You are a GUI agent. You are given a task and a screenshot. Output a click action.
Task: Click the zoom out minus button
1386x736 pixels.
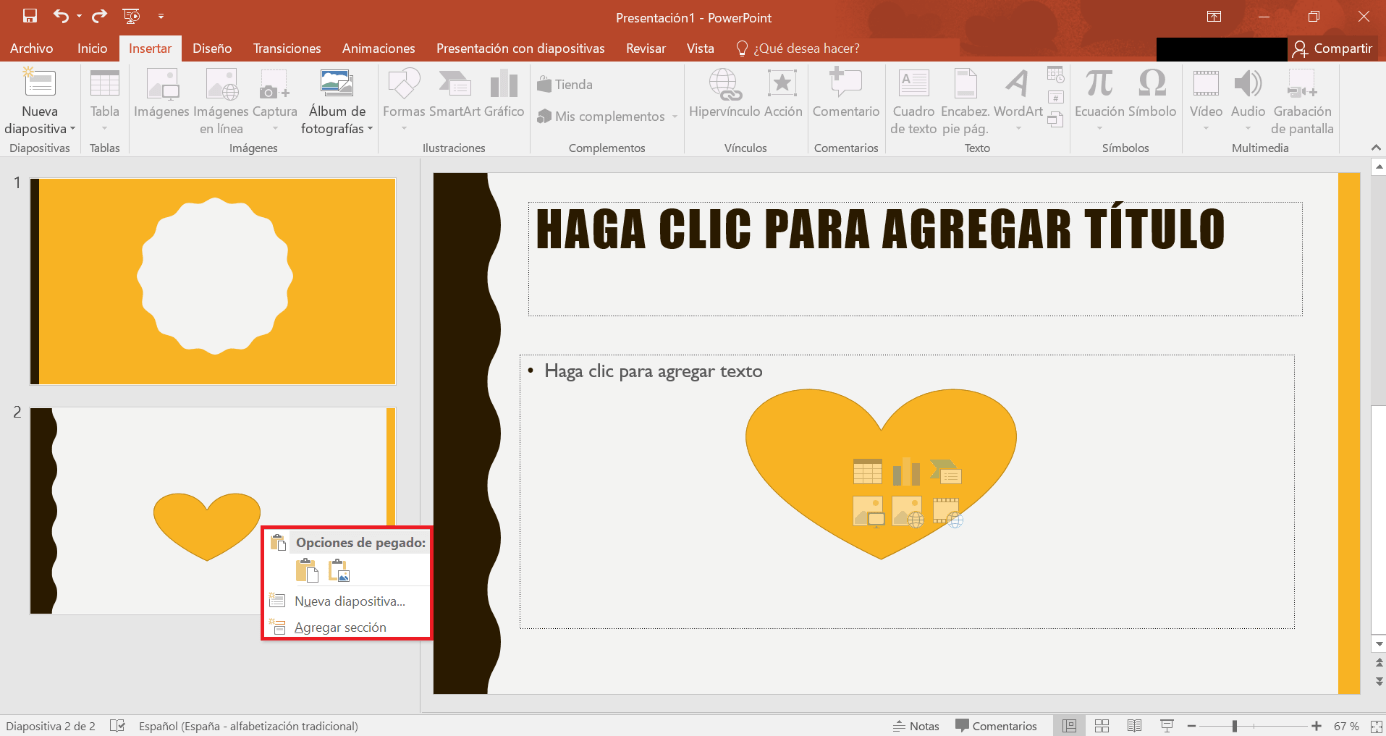click(x=1192, y=726)
